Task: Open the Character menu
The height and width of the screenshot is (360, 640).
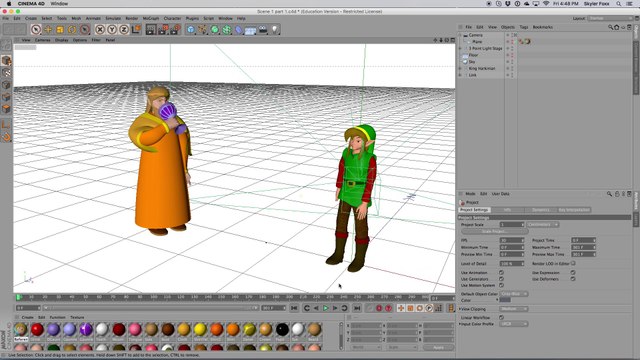Action: pos(172,18)
